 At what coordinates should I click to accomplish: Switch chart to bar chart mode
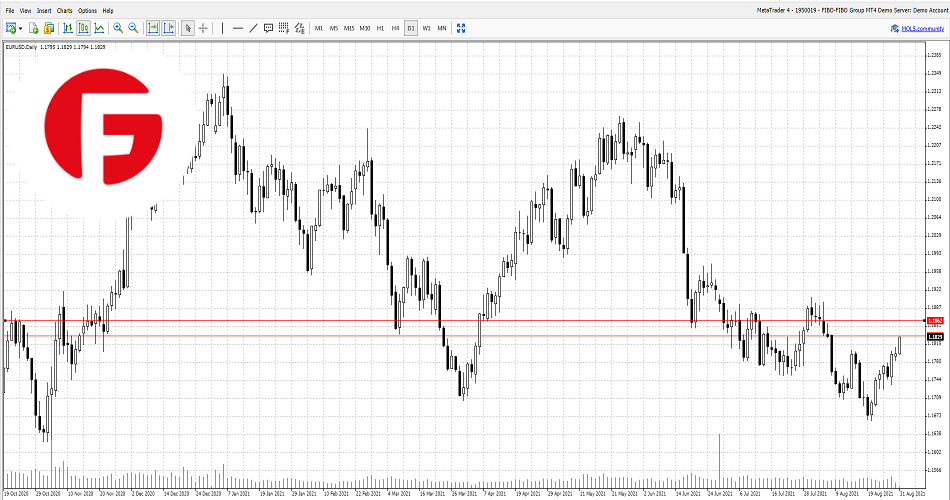point(67,28)
